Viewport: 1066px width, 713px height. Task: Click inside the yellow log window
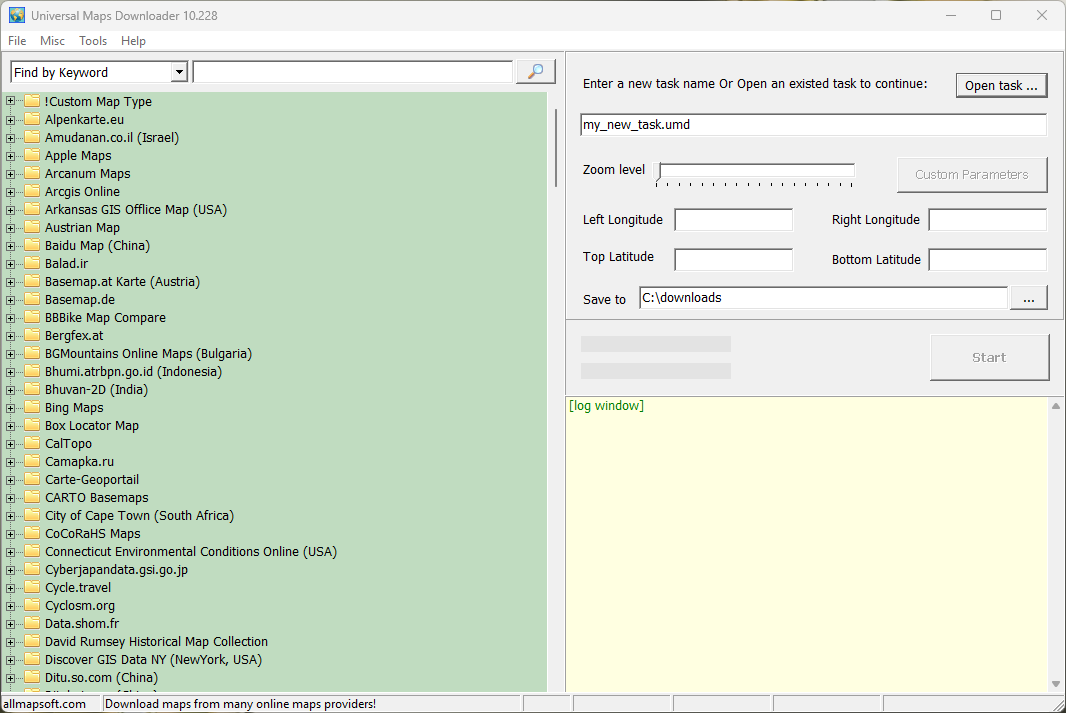click(x=808, y=544)
